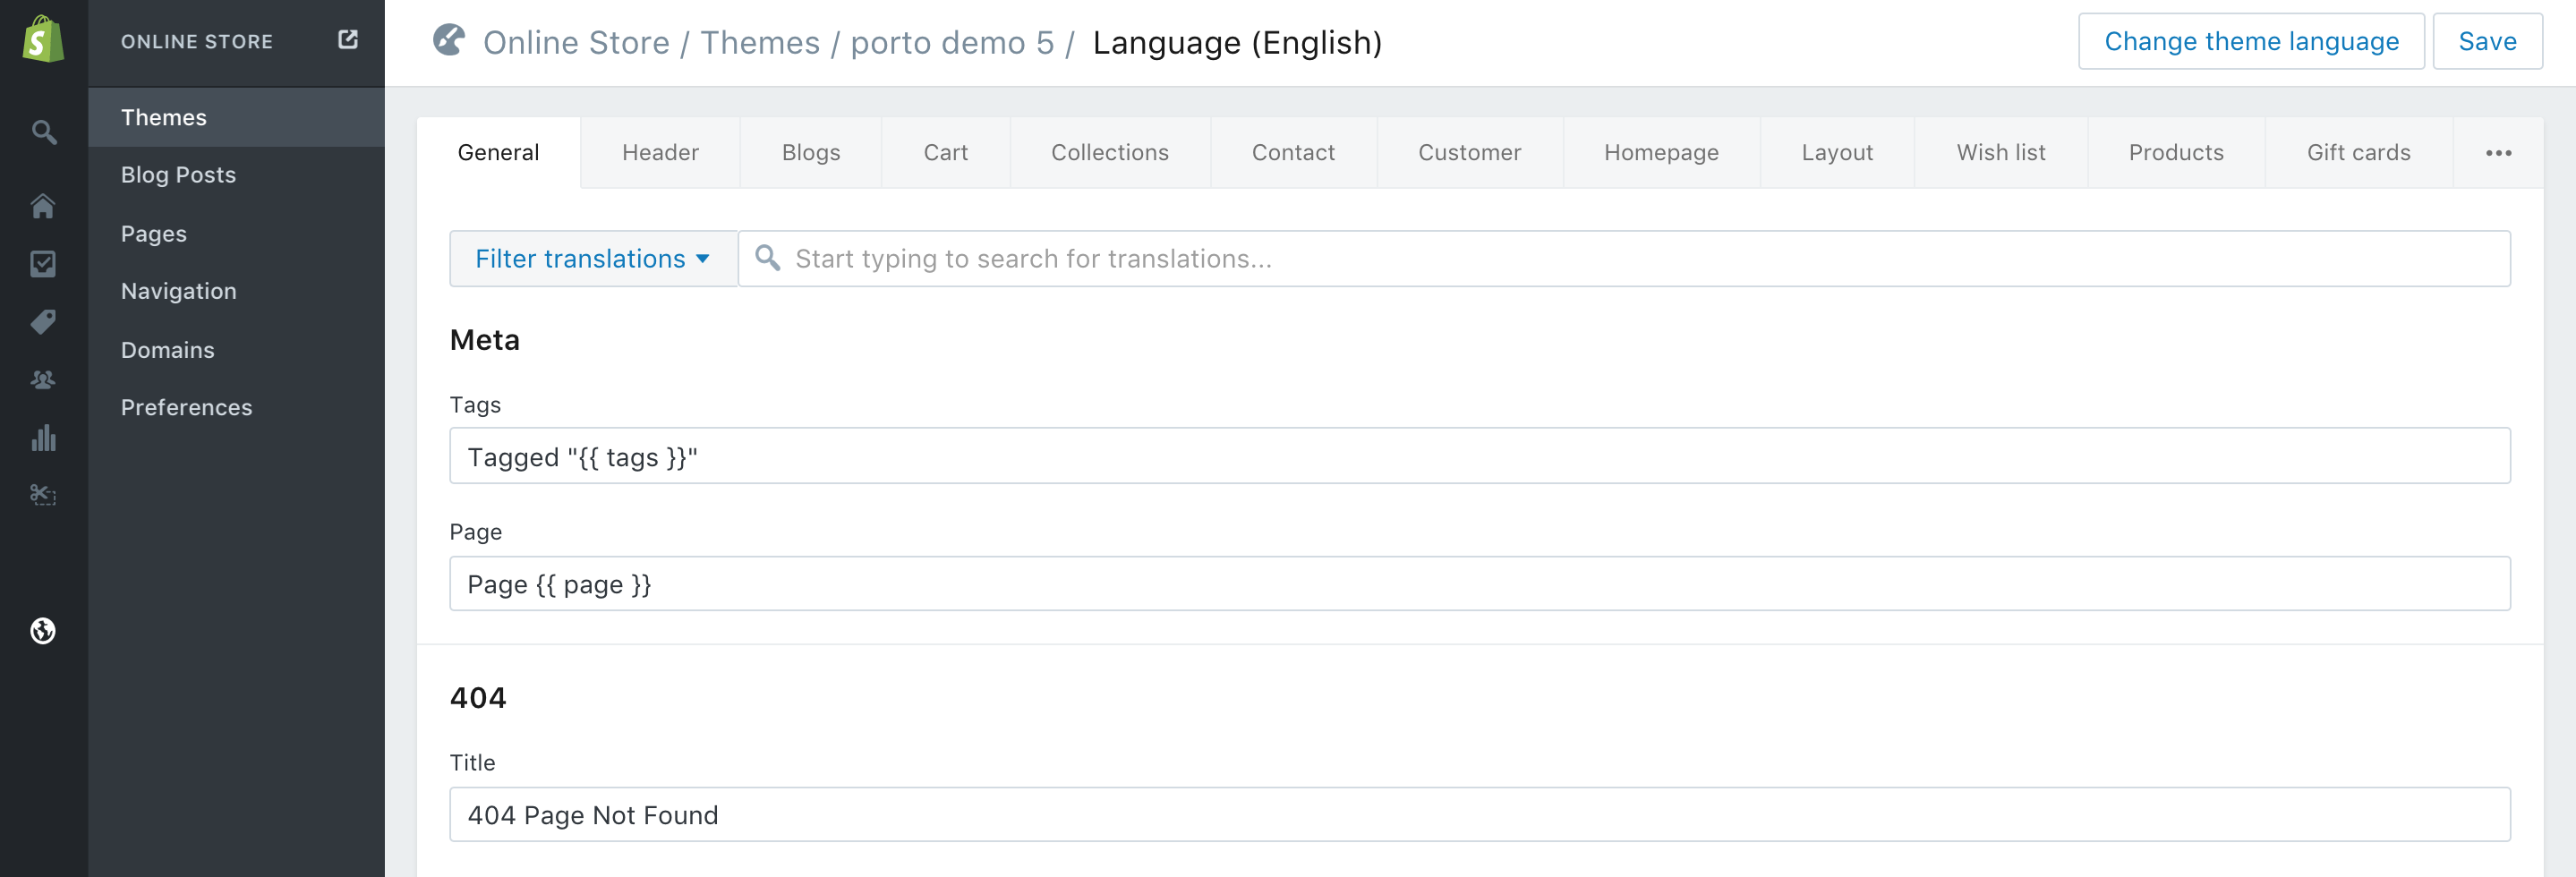Open the Collections tab

pos(1109,153)
